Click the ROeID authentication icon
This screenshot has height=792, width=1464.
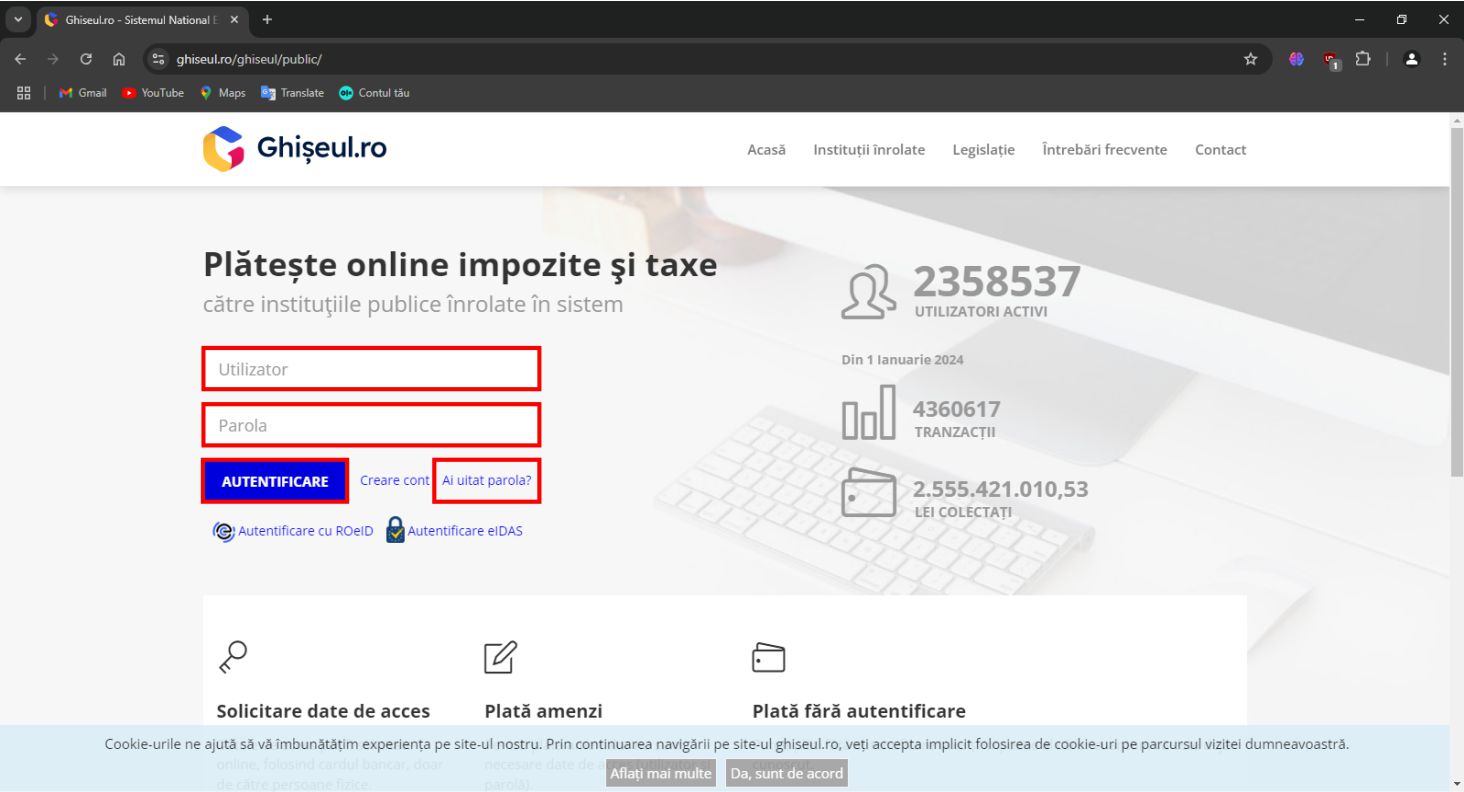coord(223,531)
